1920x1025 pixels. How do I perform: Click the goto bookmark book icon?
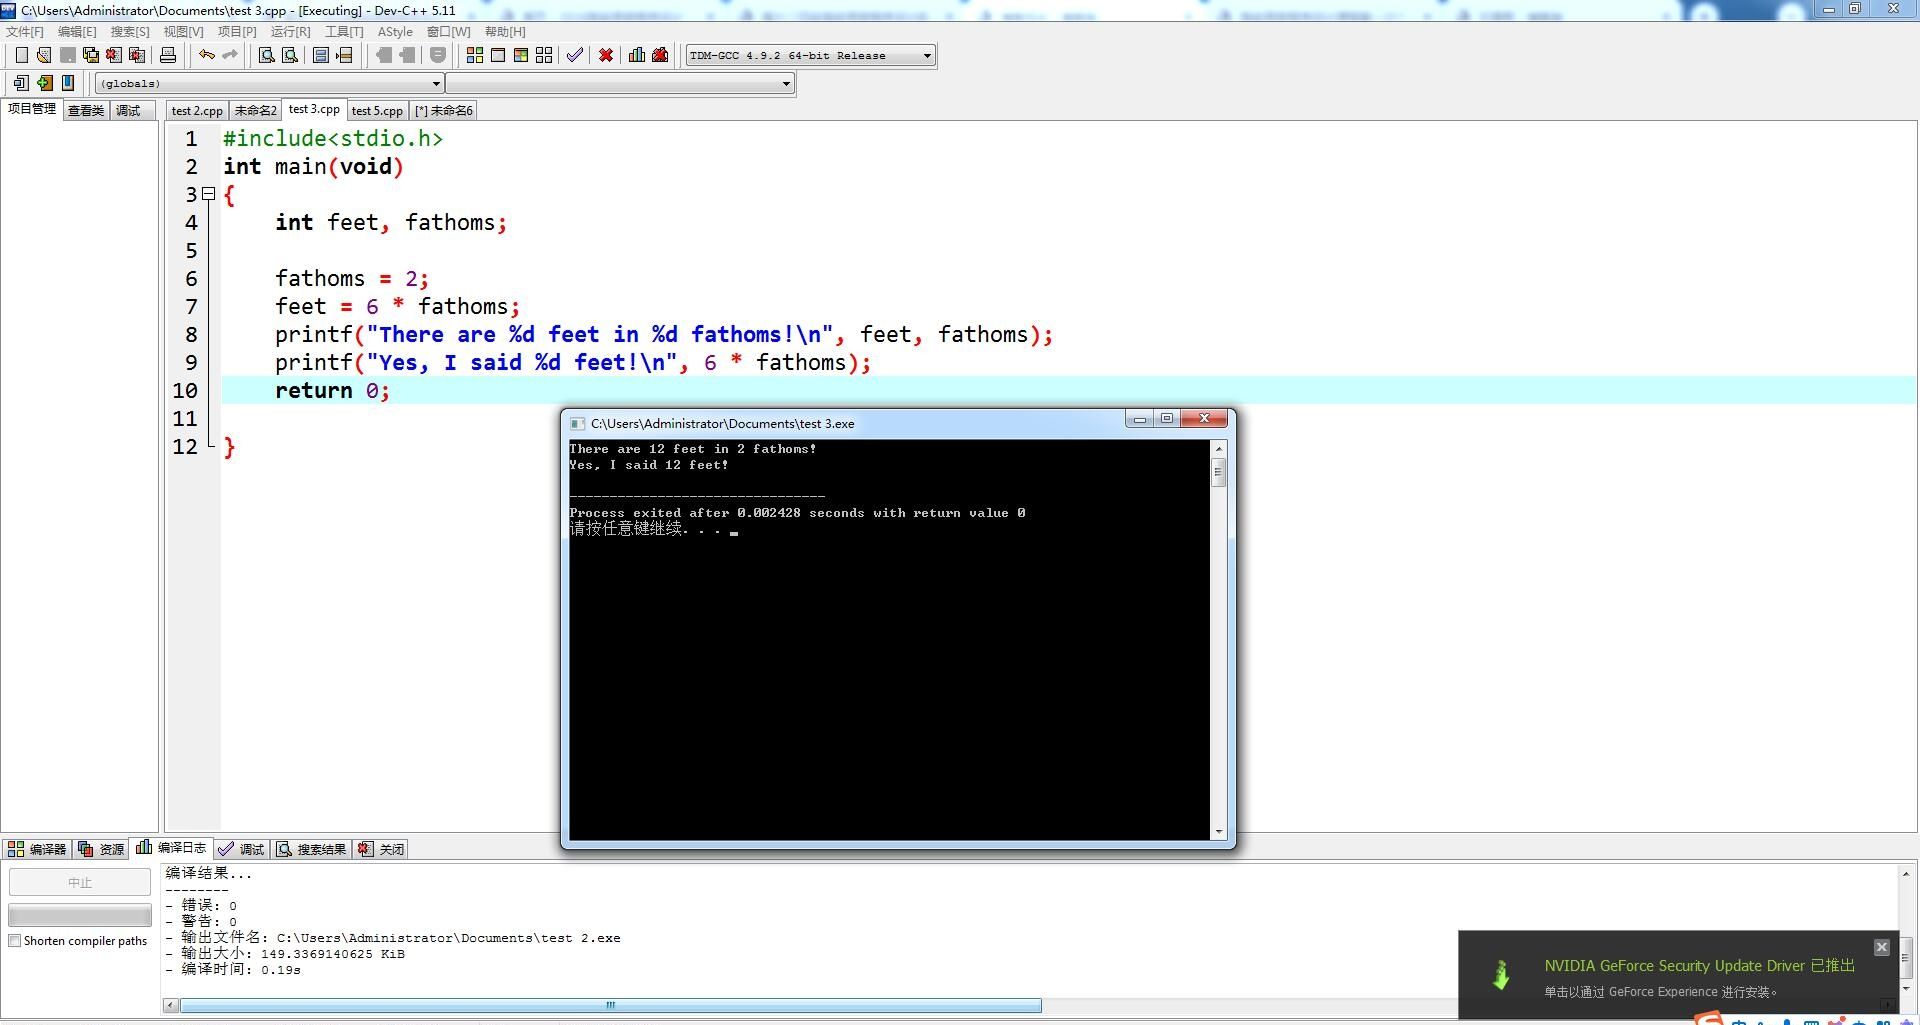click(67, 83)
